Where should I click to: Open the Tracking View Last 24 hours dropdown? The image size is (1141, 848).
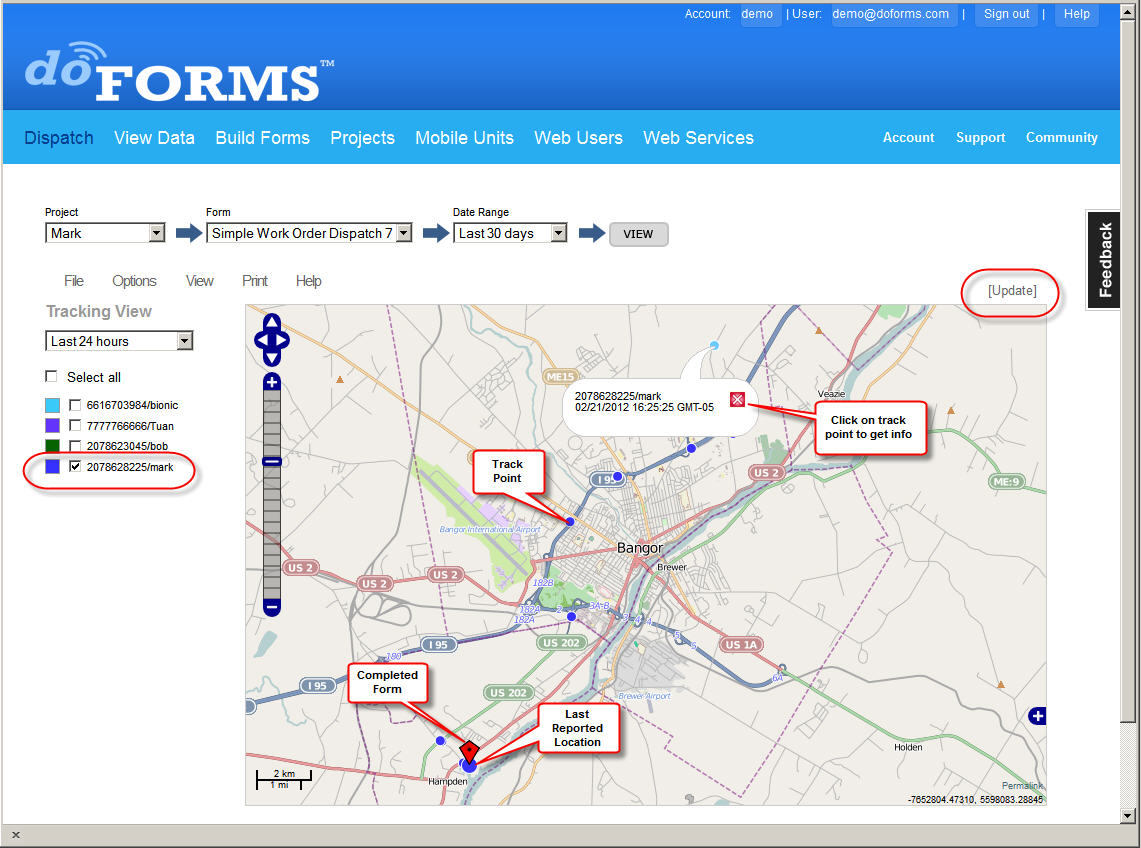(x=119, y=341)
